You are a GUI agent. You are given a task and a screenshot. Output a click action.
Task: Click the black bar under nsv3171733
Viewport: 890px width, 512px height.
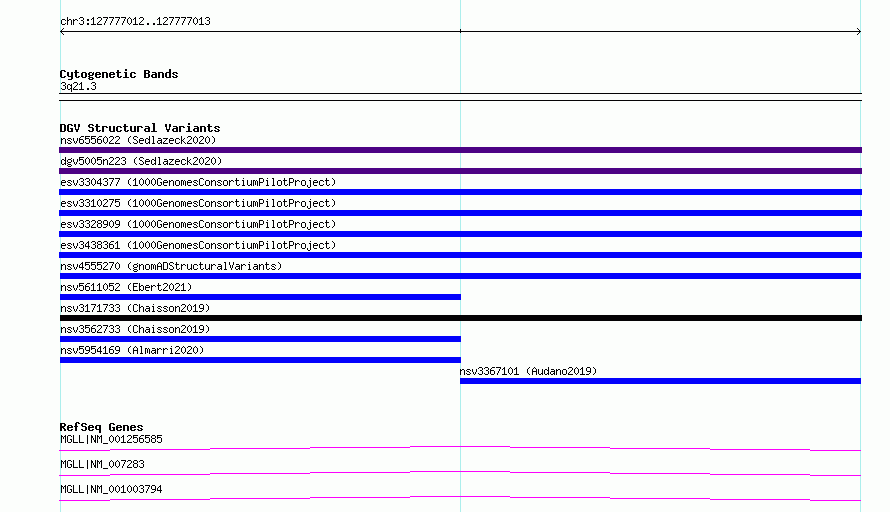(x=460, y=318)
